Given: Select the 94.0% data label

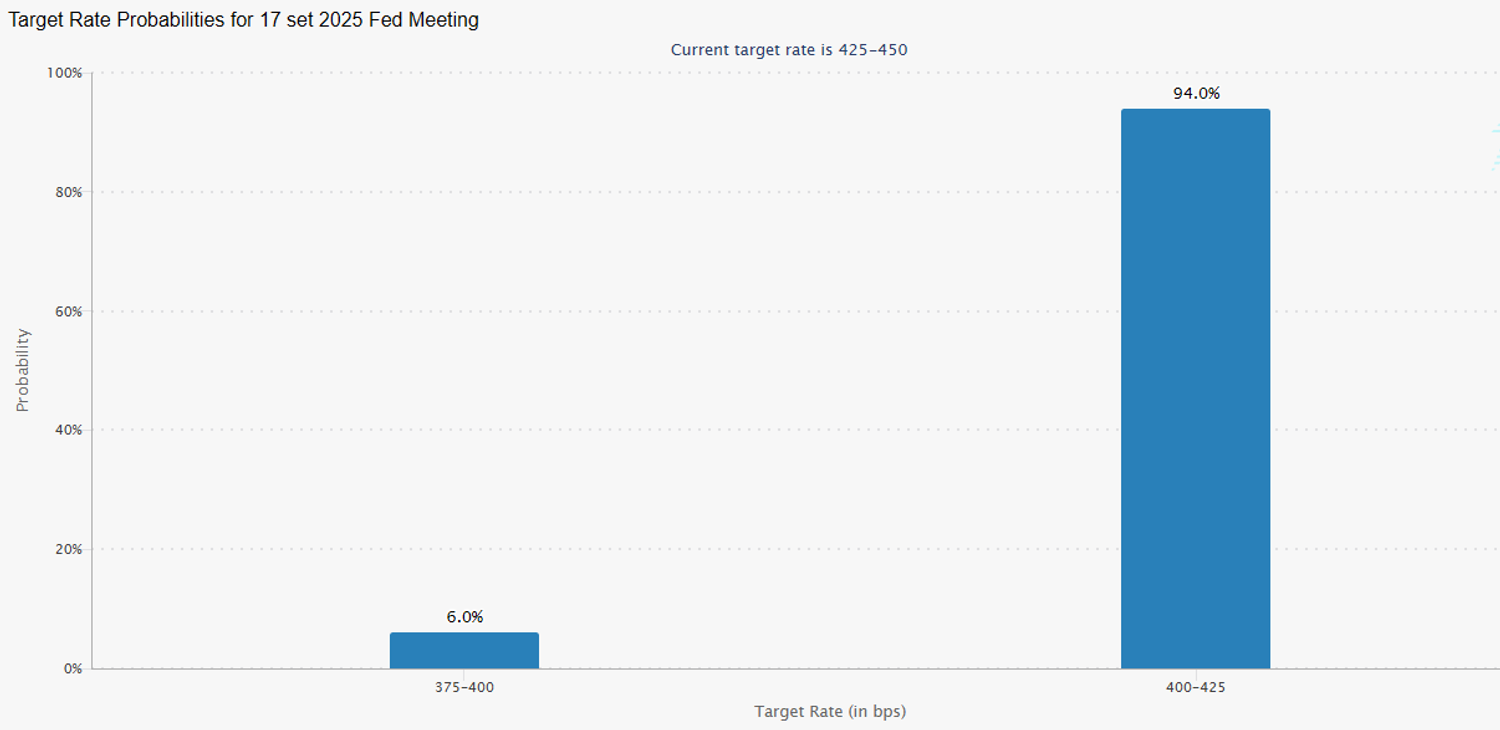Looking at the screenshot, I should coord(1196,93).
